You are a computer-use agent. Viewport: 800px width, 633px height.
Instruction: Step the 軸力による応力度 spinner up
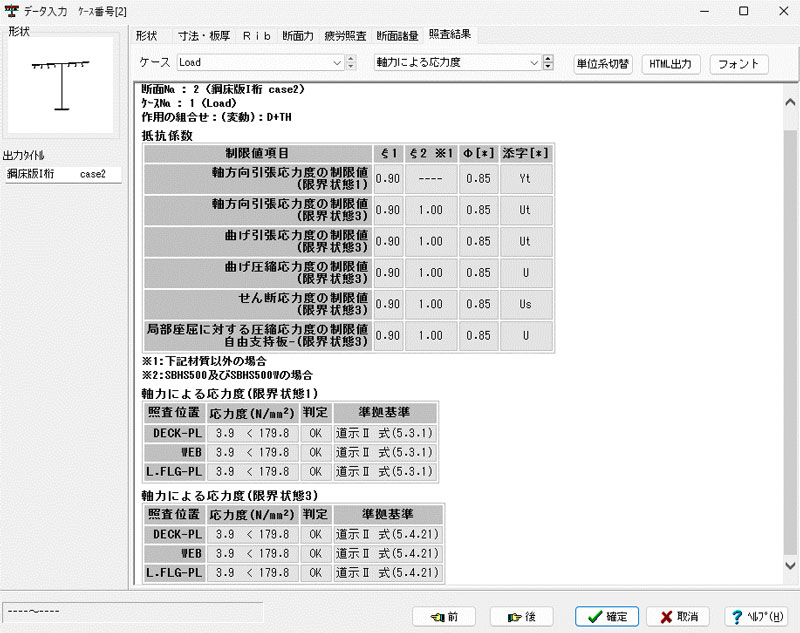(548, 59)
